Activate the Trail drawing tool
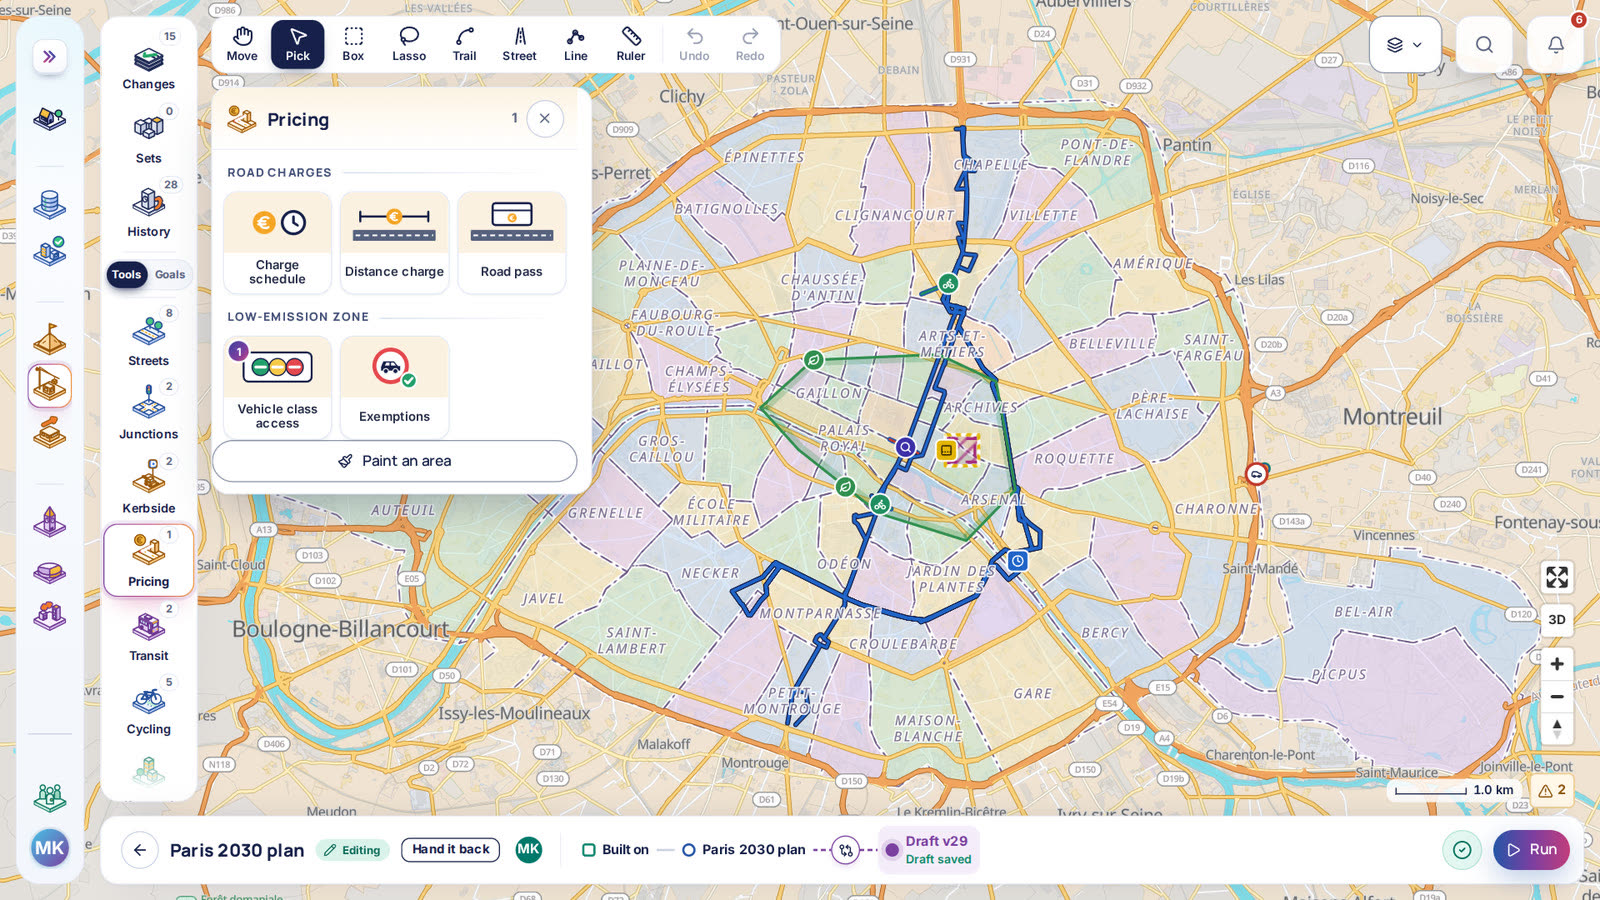1600x900 pixels. click(464, 45)
